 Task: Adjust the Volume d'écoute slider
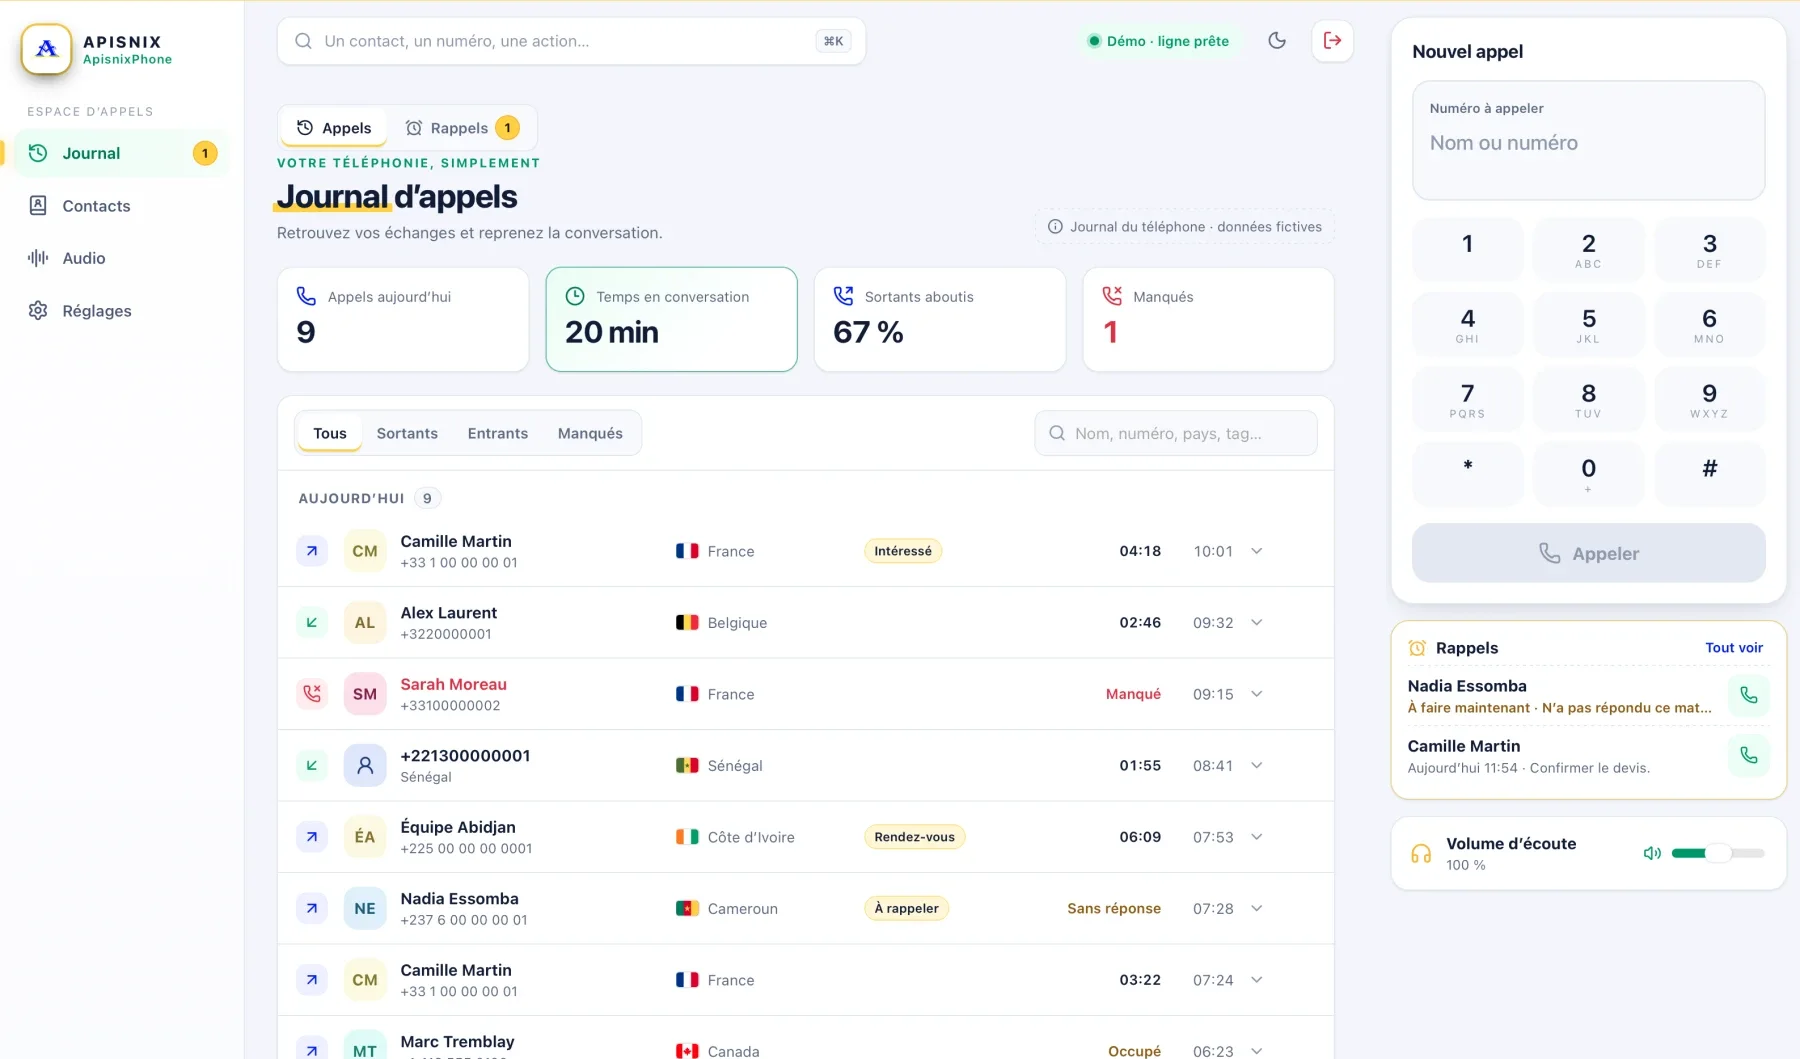pos(1718,853)
